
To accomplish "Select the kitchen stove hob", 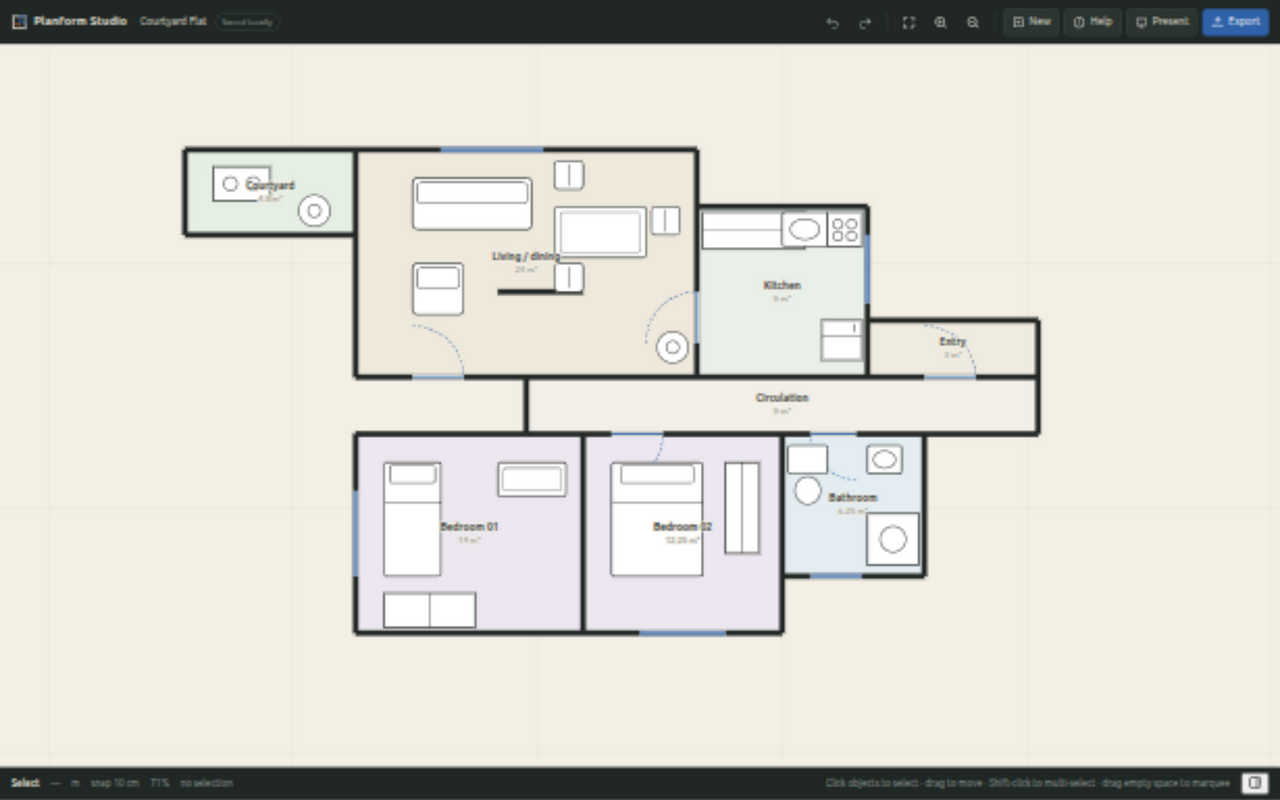I will click(x=845, y=229).
